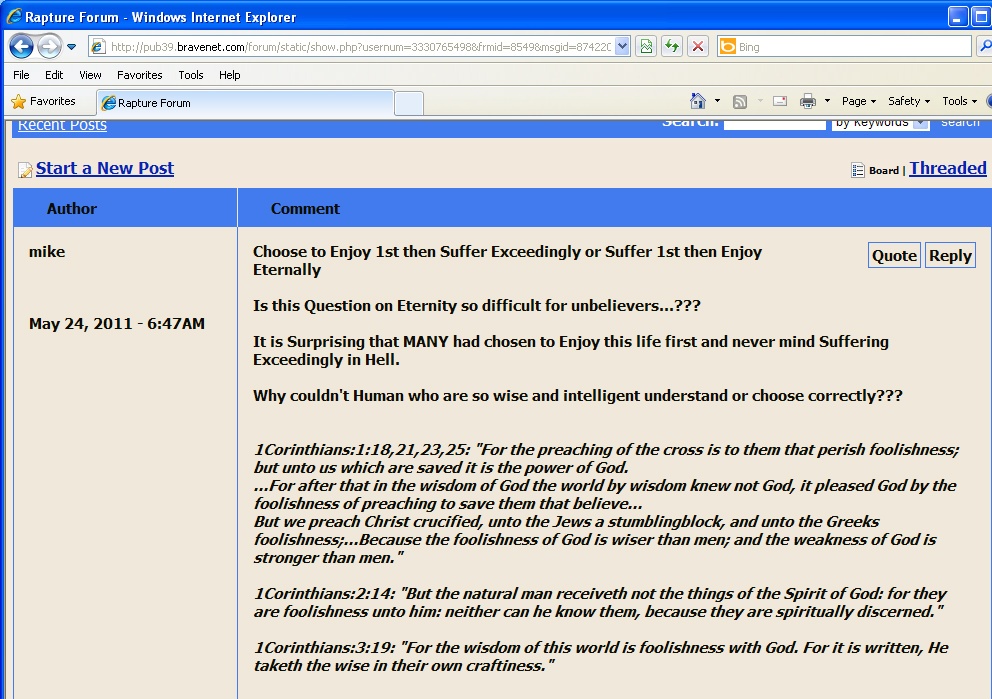Viewport: 992px width, 699px height.
Task: Click the verse reference '1Corinthians:2:14'
Action: (325, 594)
